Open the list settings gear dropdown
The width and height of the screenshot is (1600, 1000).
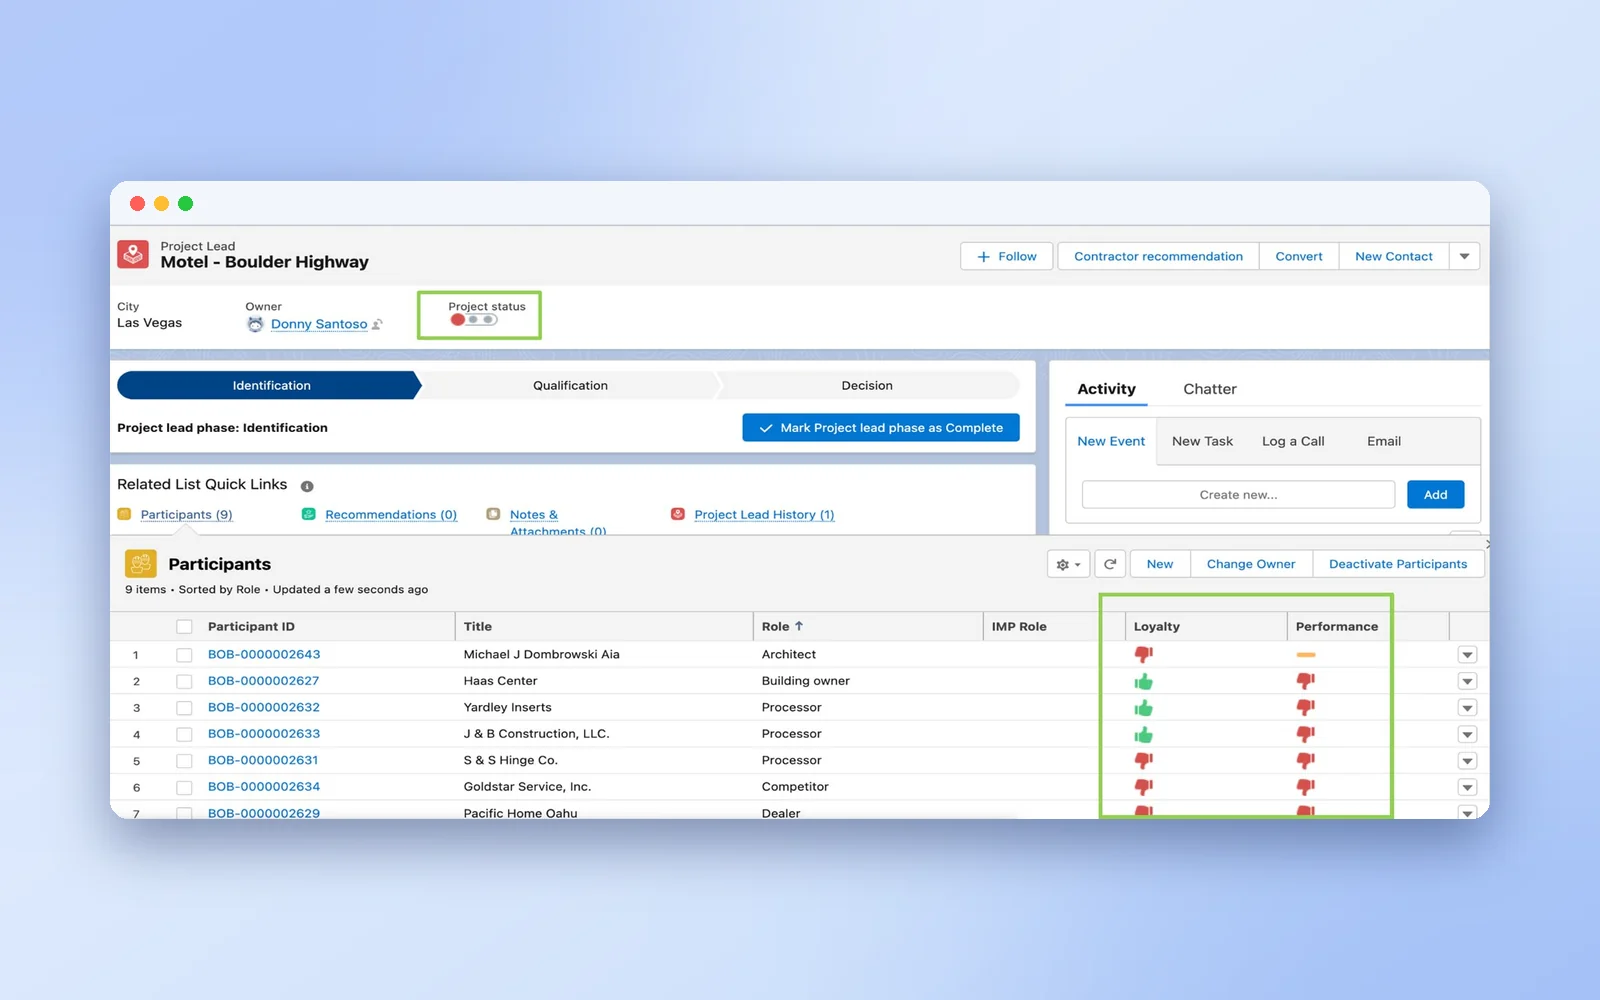(1069, 564)
